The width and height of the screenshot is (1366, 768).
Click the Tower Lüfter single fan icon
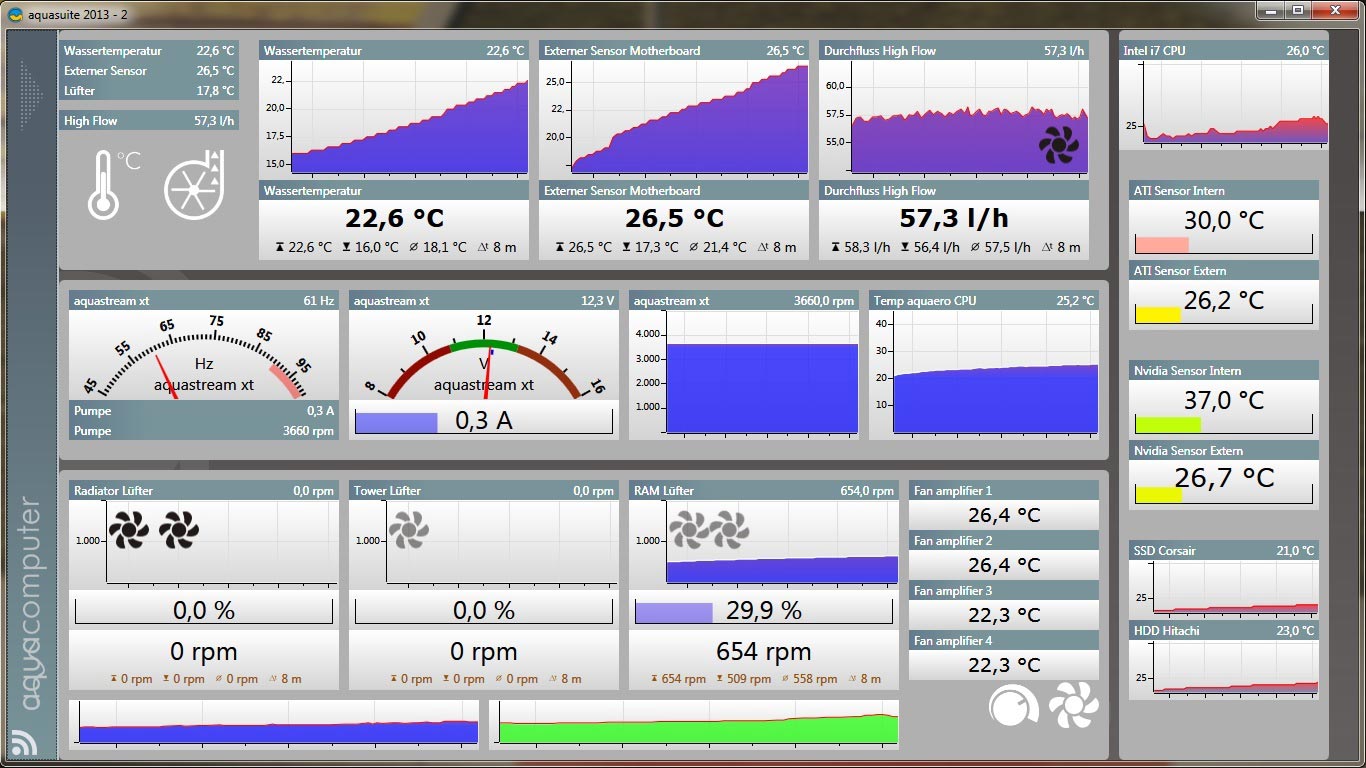point(408,530)
